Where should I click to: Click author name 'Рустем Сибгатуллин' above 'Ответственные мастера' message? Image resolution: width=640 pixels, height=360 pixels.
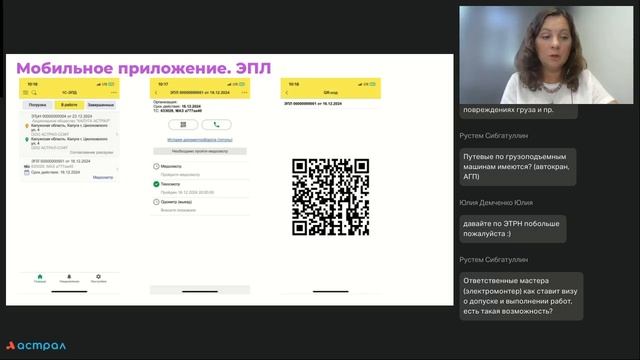coord(493,260)
